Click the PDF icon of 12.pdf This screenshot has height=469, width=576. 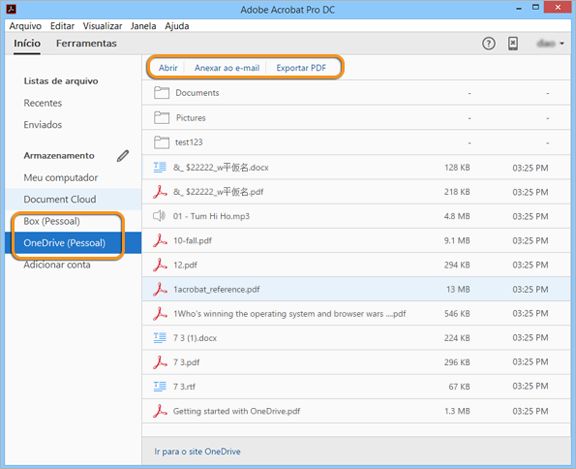[160, 265]
